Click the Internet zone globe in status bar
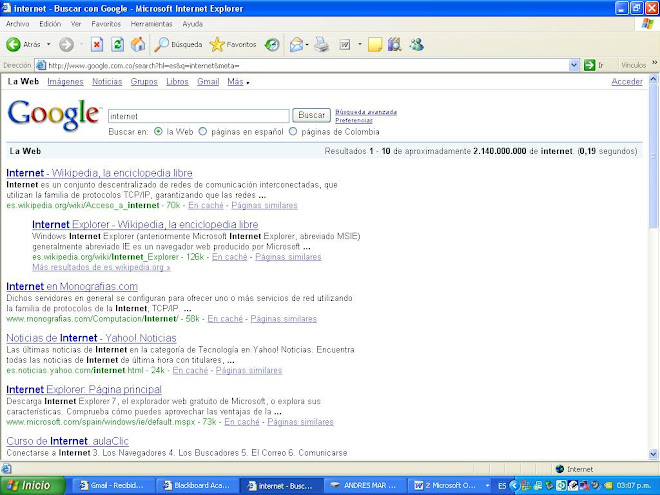 coord(560,469)
